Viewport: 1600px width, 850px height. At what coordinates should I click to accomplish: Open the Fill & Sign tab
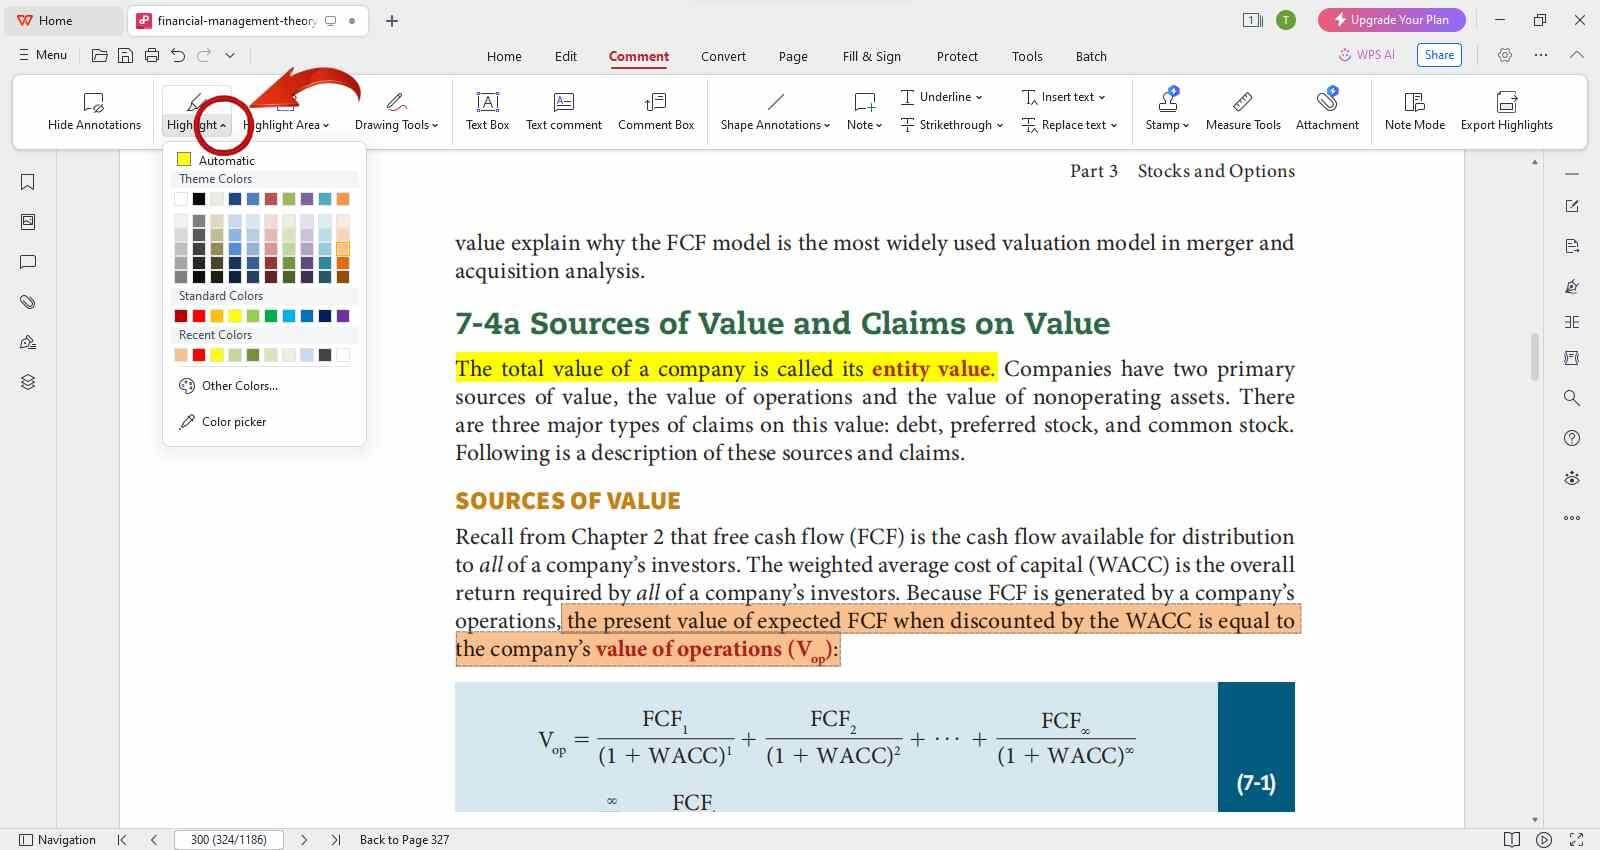point(871,56)
